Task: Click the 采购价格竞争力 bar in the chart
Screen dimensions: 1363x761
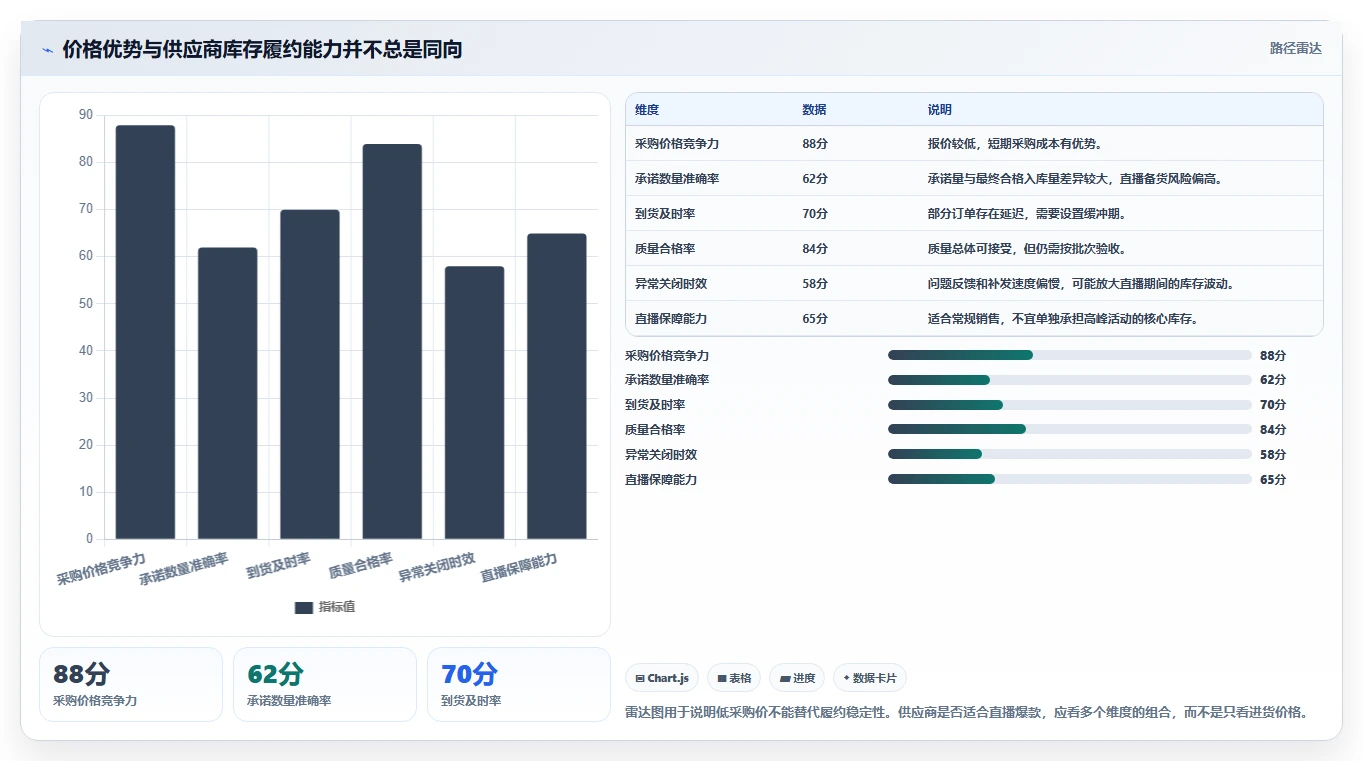Action: 145,332
